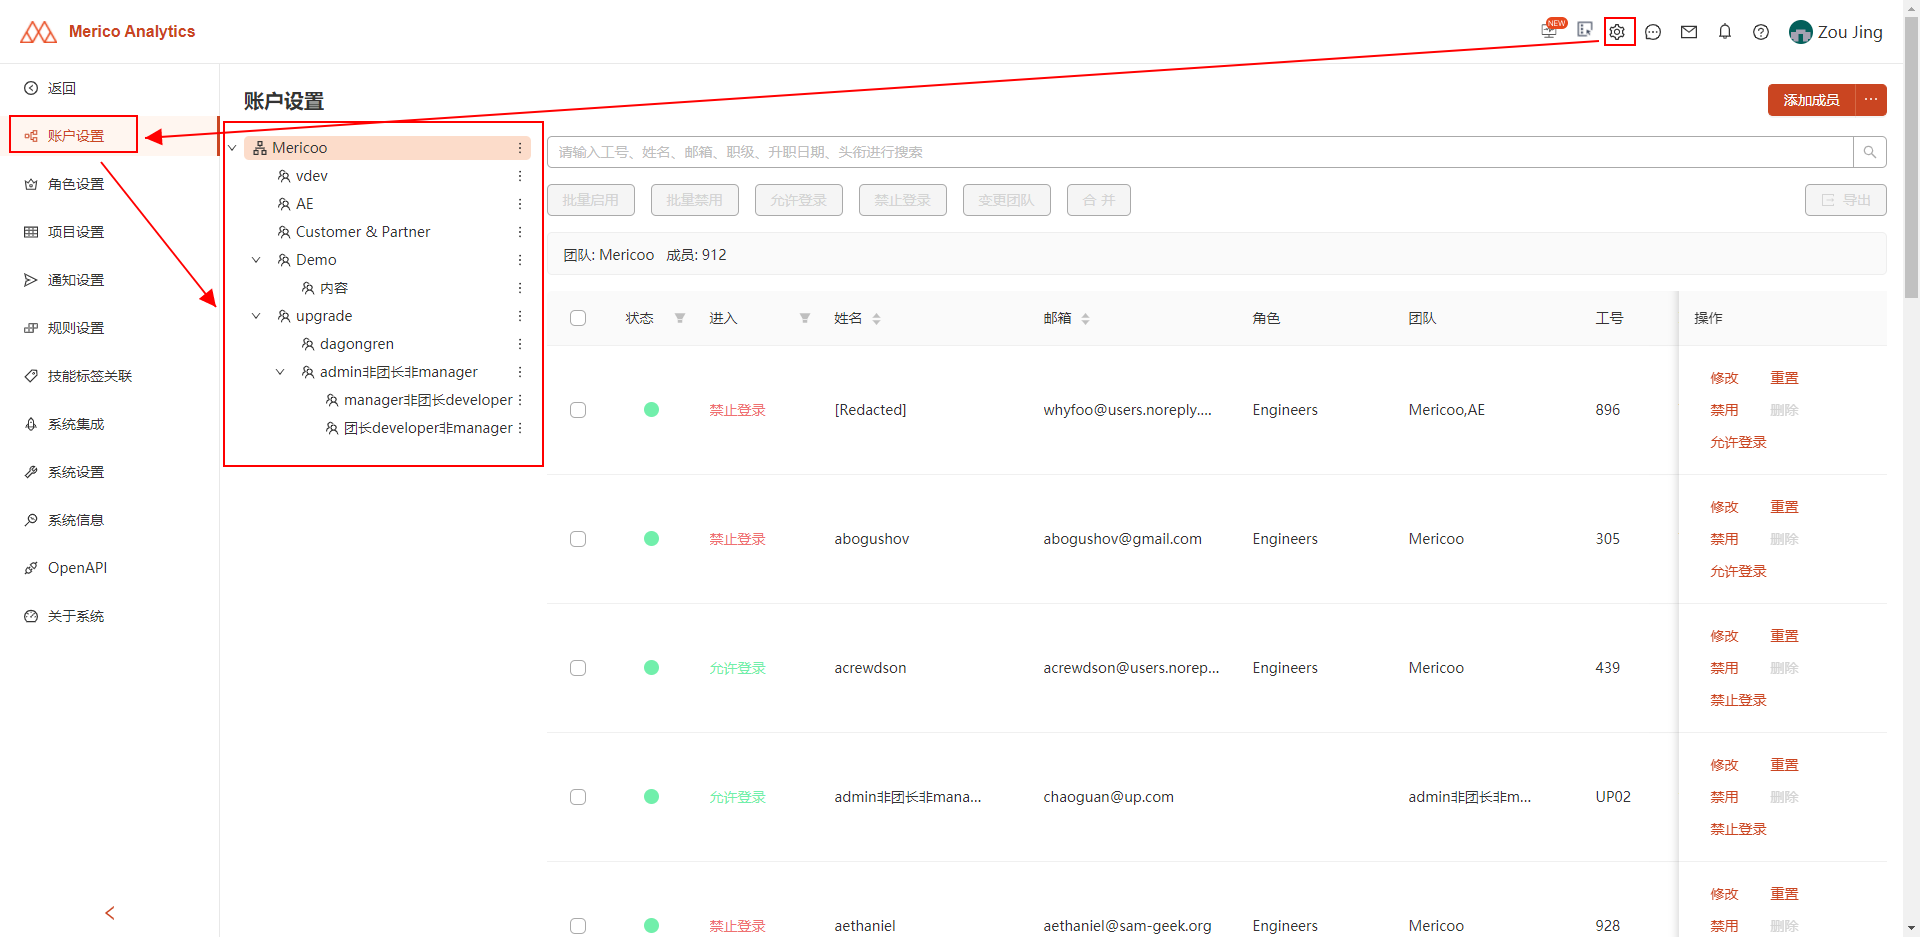The width and height of the screenshot is (1920, 937).
Task: Collapse the Demo team node
Action: pyautogui.click(x=256, y=260)
